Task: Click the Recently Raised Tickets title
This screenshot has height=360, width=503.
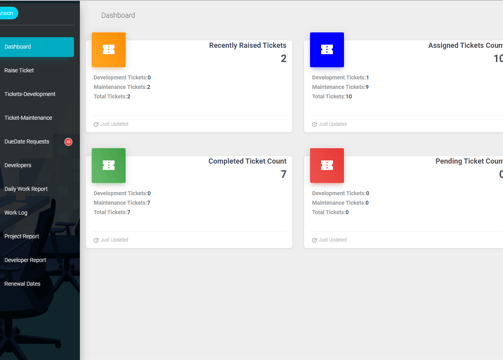Action: tap(248, 45)
